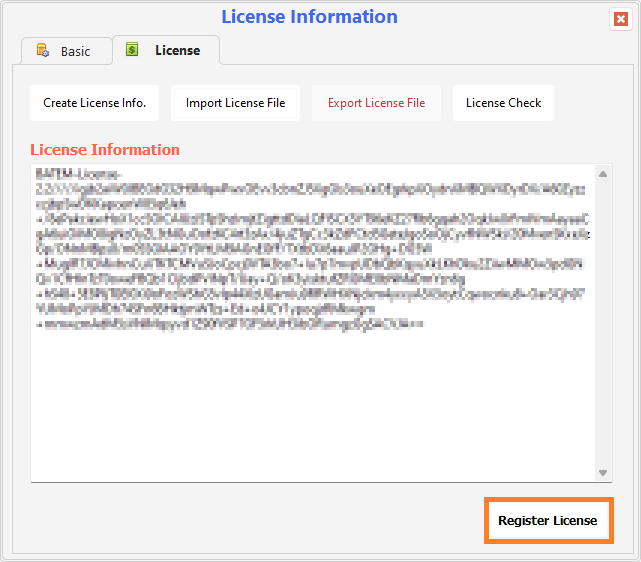Click the green icon on the License tab
The image size is (641, 562).
pos(132,50)
